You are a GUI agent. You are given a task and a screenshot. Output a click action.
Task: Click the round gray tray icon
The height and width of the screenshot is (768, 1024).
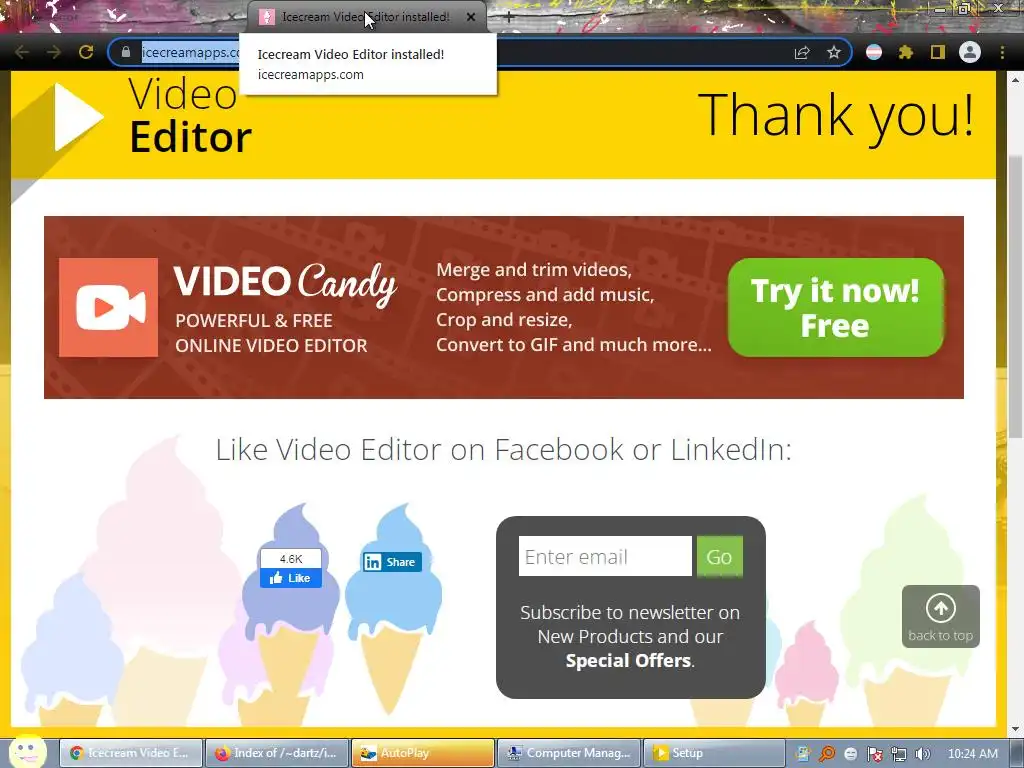[x=850, y=754]
